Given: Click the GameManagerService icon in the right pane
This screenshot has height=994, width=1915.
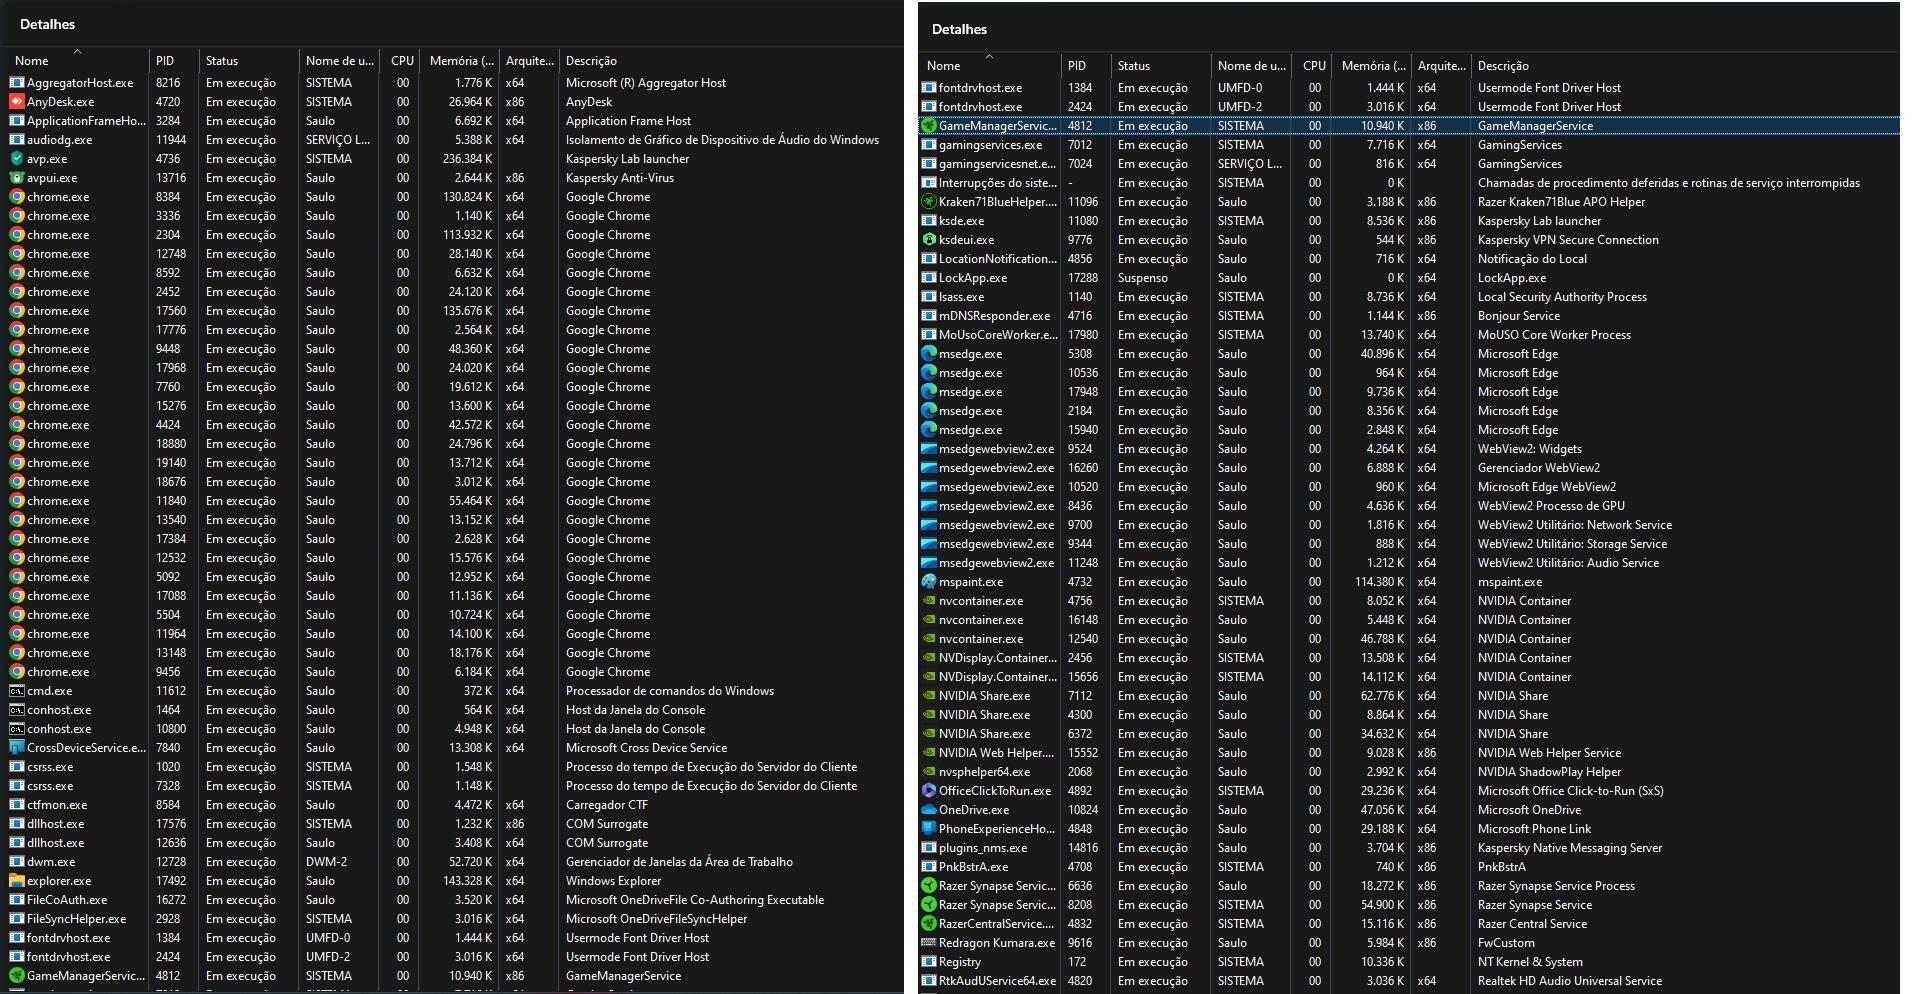Looking at the screenshot, I should coord(929,126).
